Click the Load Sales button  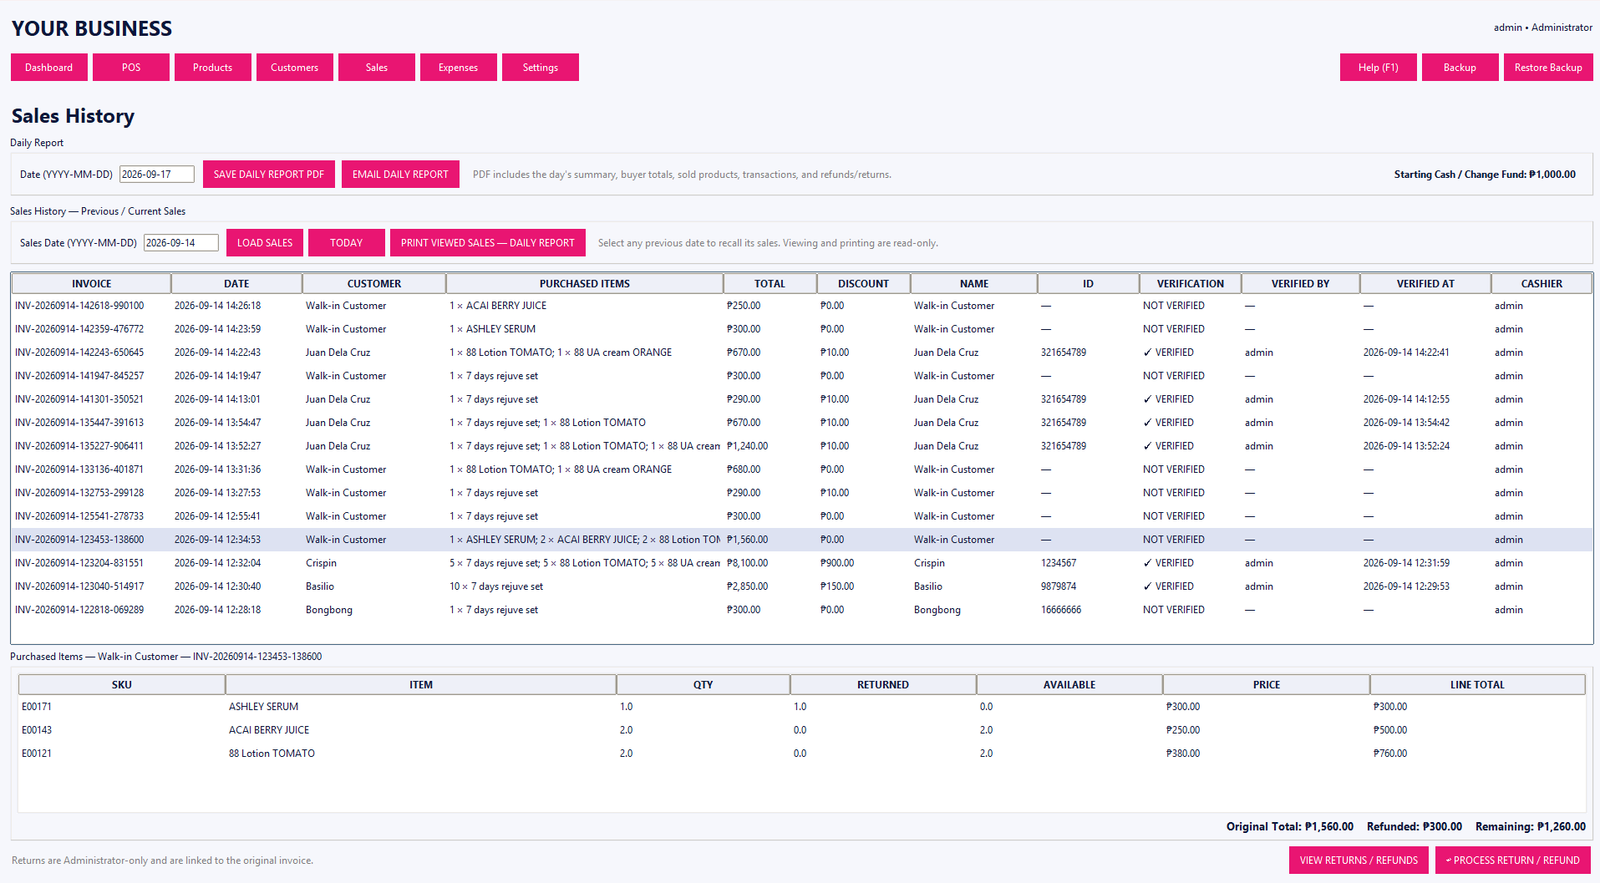(265, 243)
